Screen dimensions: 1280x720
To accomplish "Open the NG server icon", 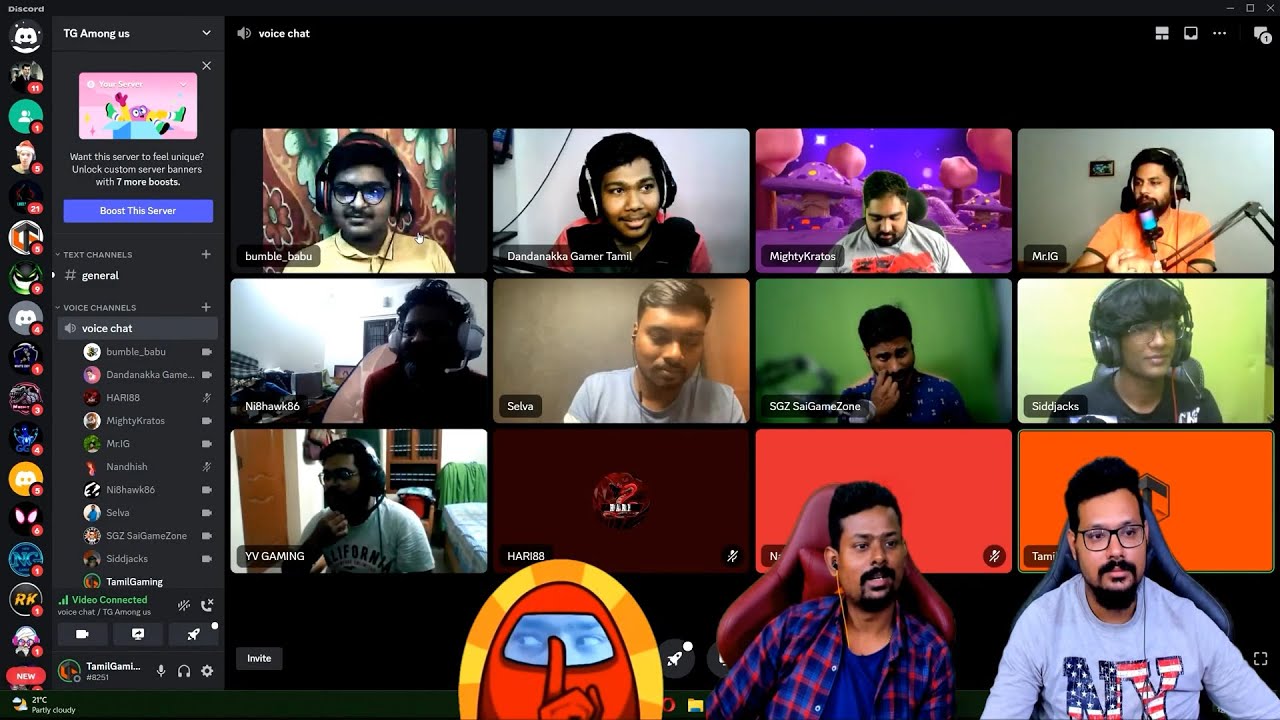I will (x=25, y=560).
